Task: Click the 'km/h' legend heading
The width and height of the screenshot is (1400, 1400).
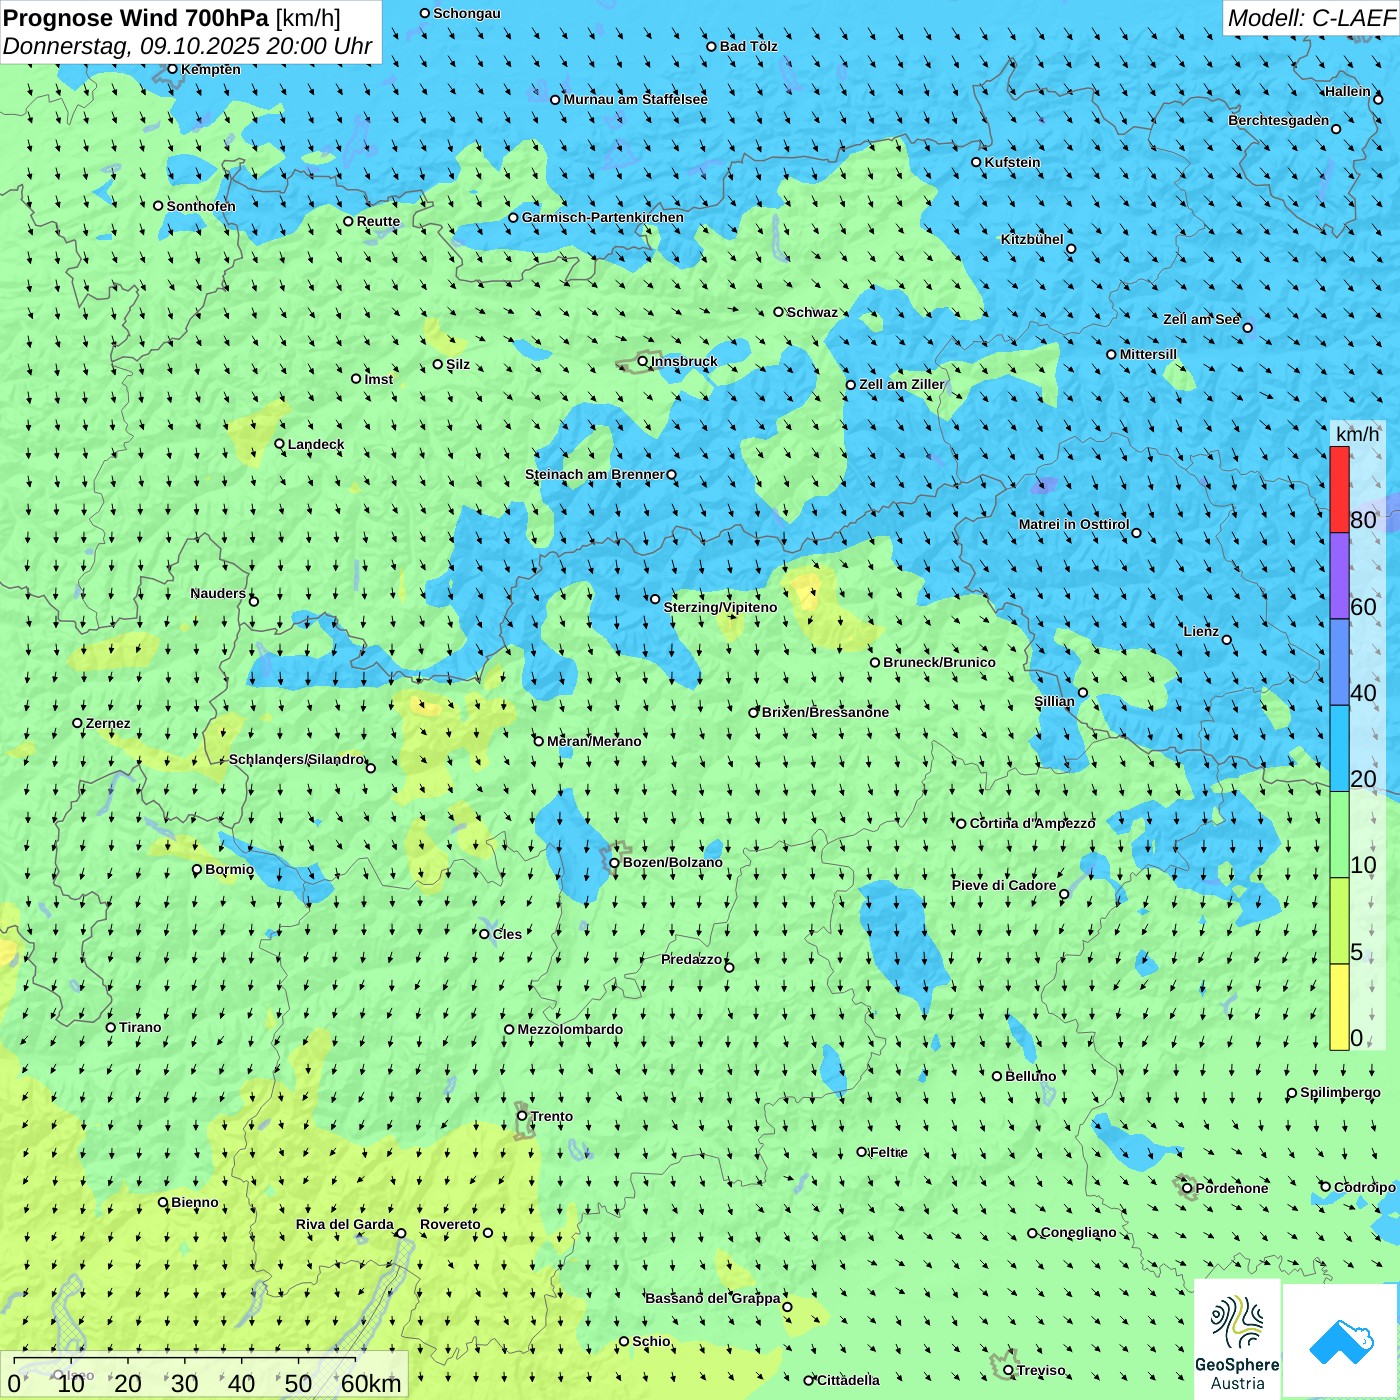Action: tap(1357, 433)
